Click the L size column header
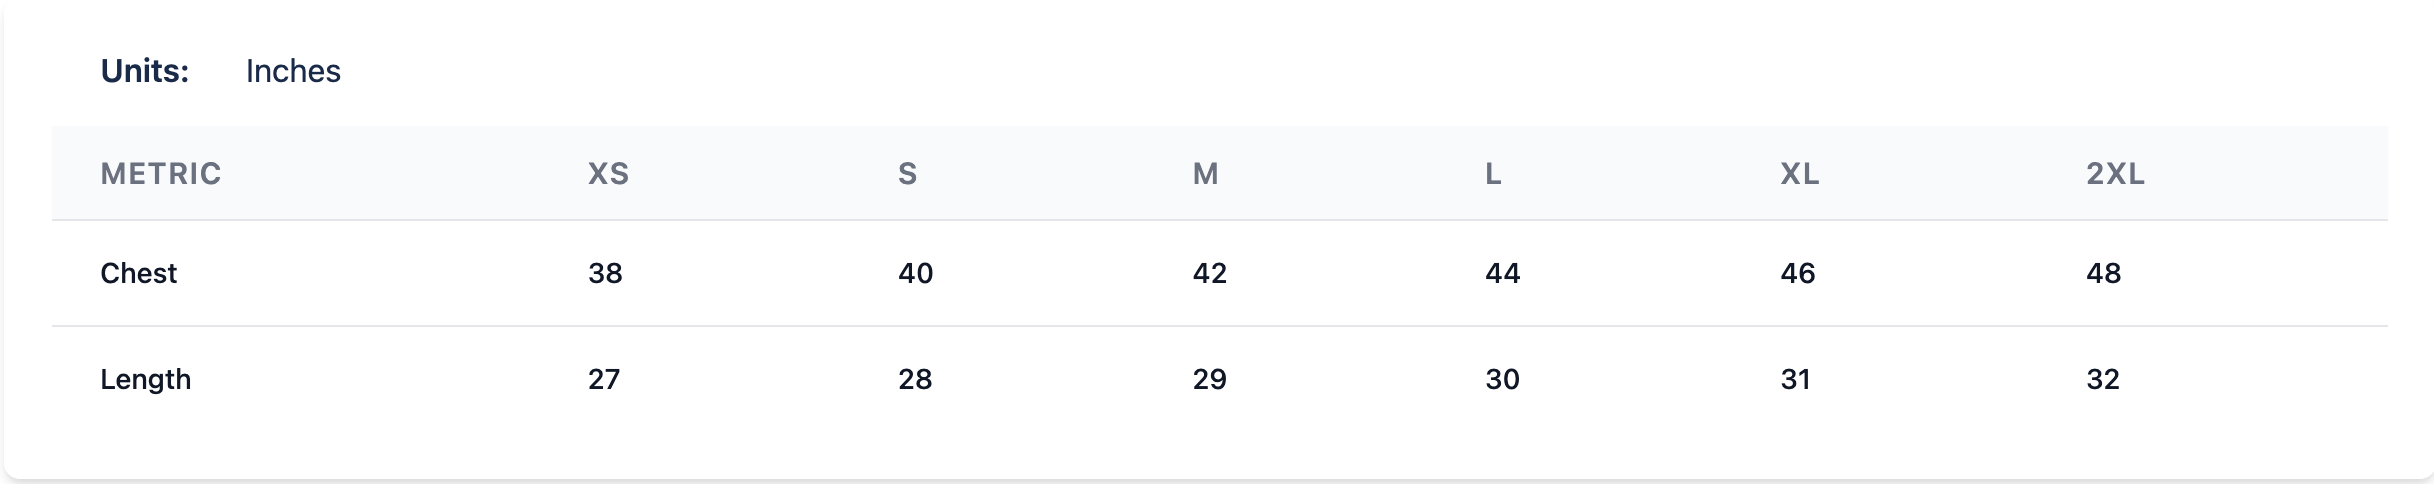 1493,174
